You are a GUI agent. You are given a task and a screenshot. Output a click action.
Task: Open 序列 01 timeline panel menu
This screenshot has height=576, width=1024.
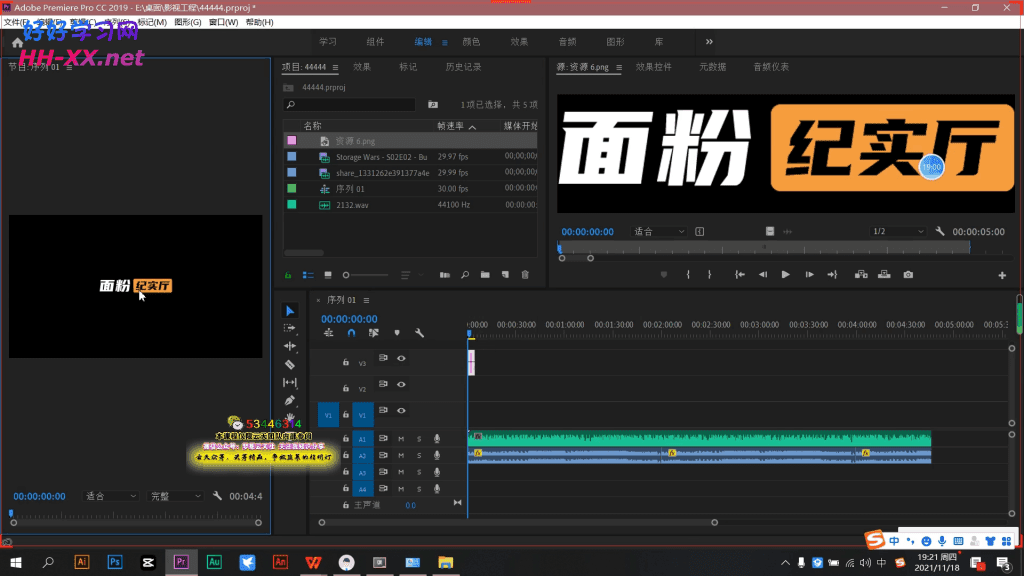[366, 300]
